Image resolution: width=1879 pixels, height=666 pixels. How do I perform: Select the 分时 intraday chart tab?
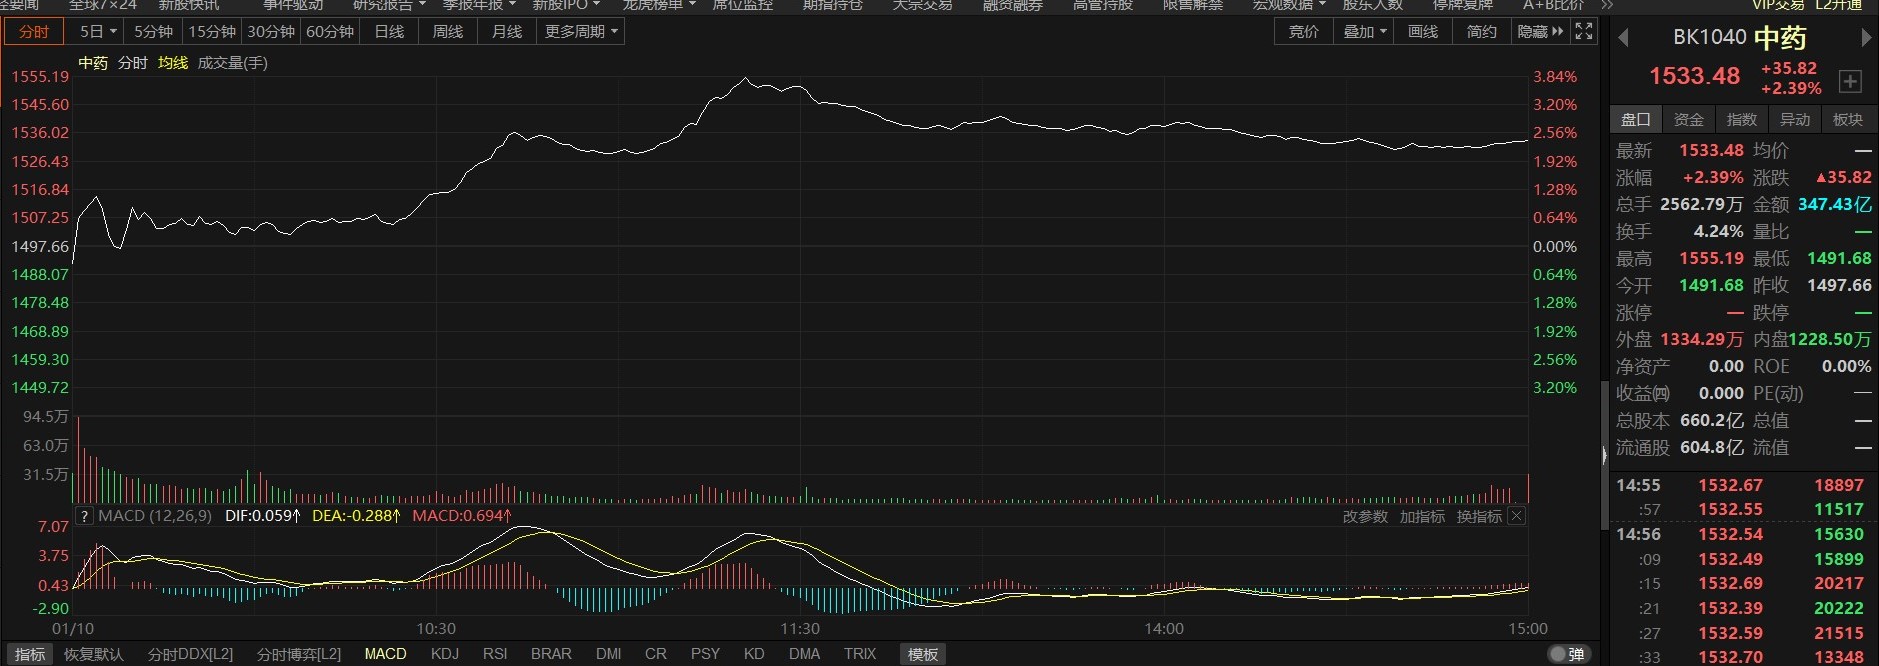coord(34,31)
